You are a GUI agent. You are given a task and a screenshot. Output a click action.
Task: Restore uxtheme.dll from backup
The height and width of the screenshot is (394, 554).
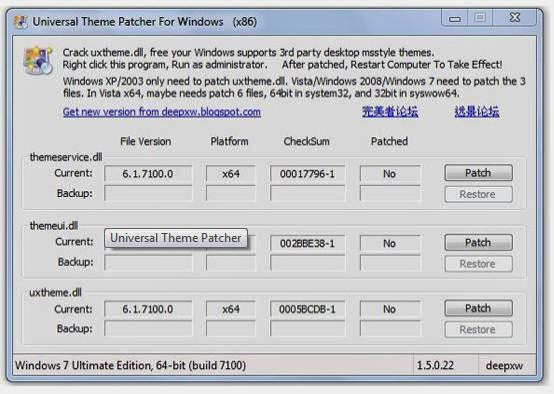pyautogui.click(x=478, y=329)
